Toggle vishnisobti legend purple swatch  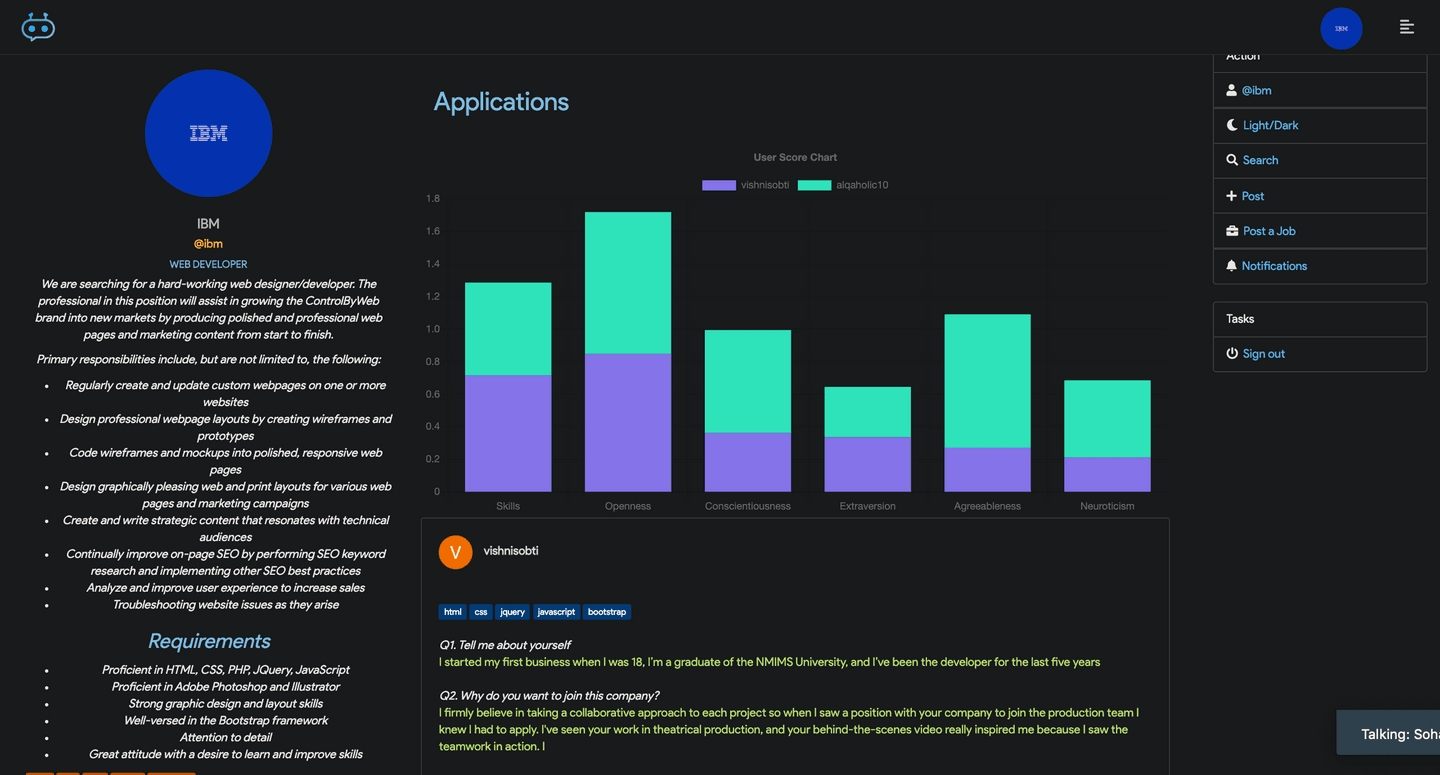718,185
